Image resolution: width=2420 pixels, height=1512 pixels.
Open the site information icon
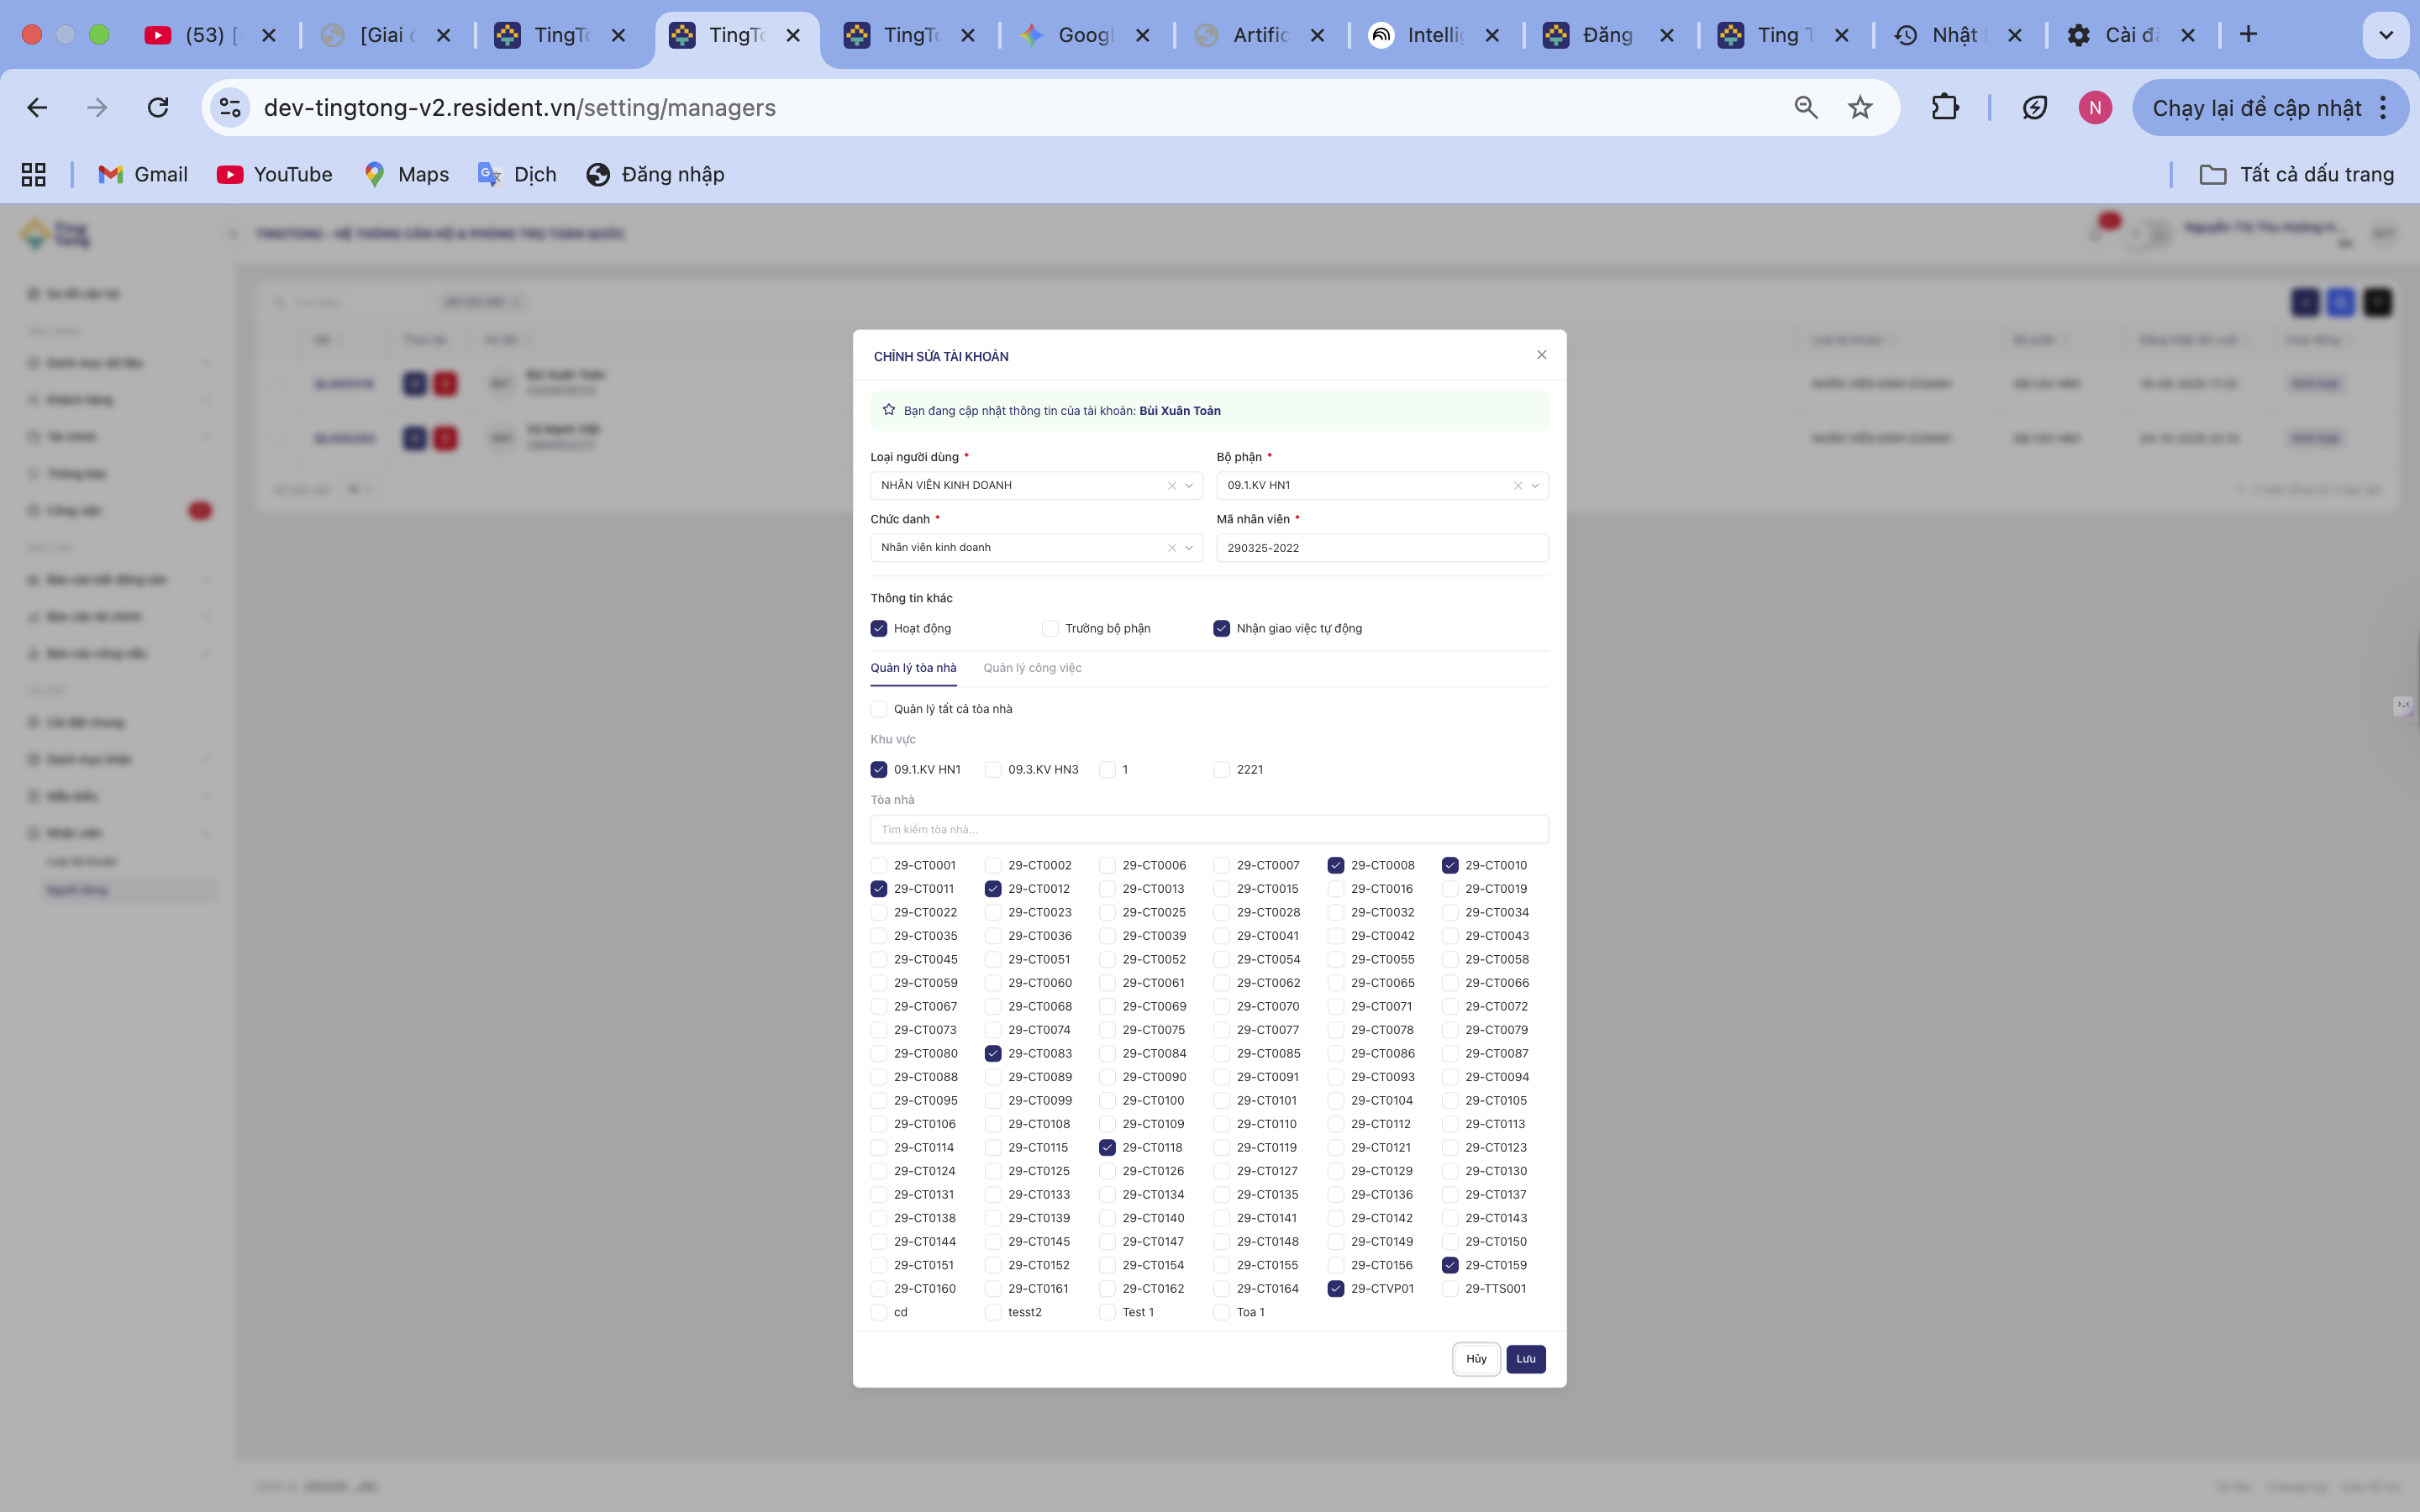pyautogui.click(x=230, y=107)
